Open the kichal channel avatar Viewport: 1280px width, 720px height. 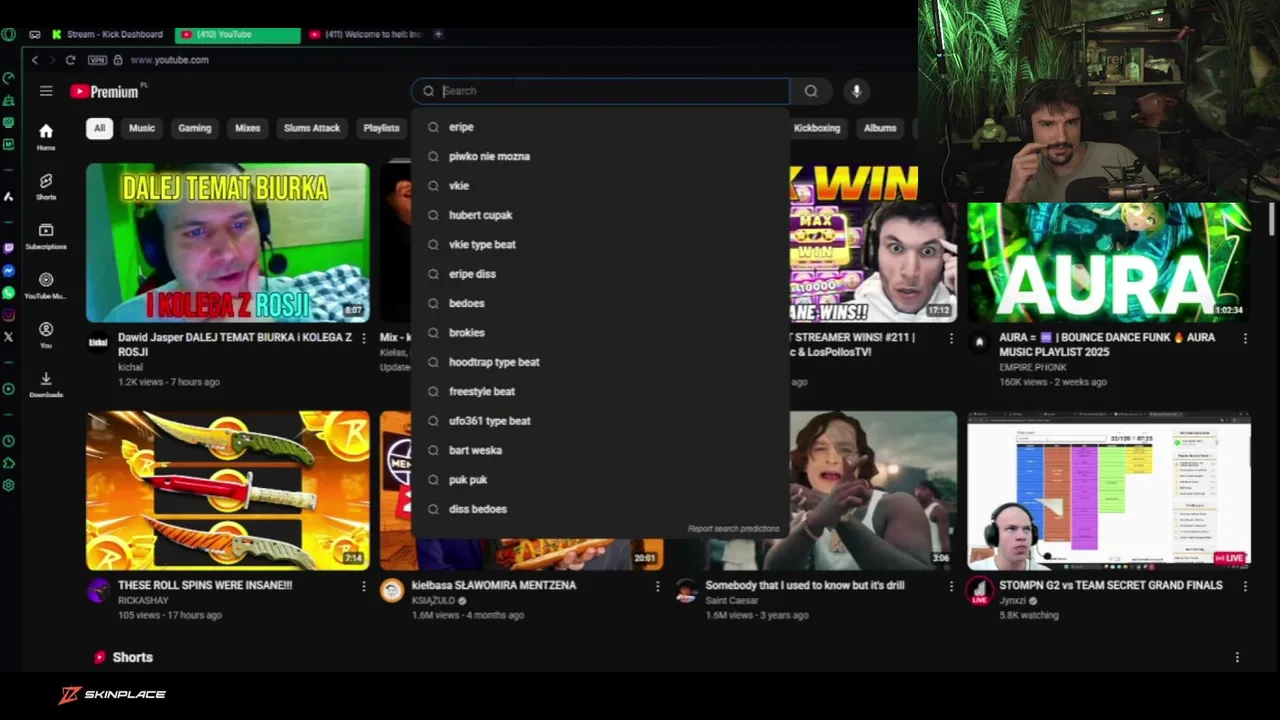pyautogui.click(x=98, y=342)
